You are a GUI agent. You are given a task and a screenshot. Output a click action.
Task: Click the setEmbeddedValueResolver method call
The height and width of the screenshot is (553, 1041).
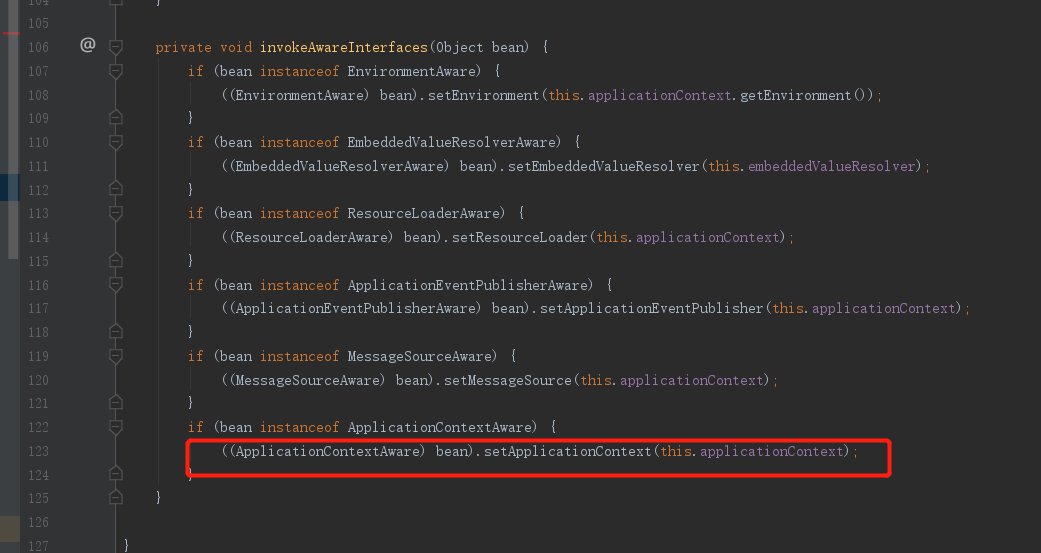(x=603, y=166)
